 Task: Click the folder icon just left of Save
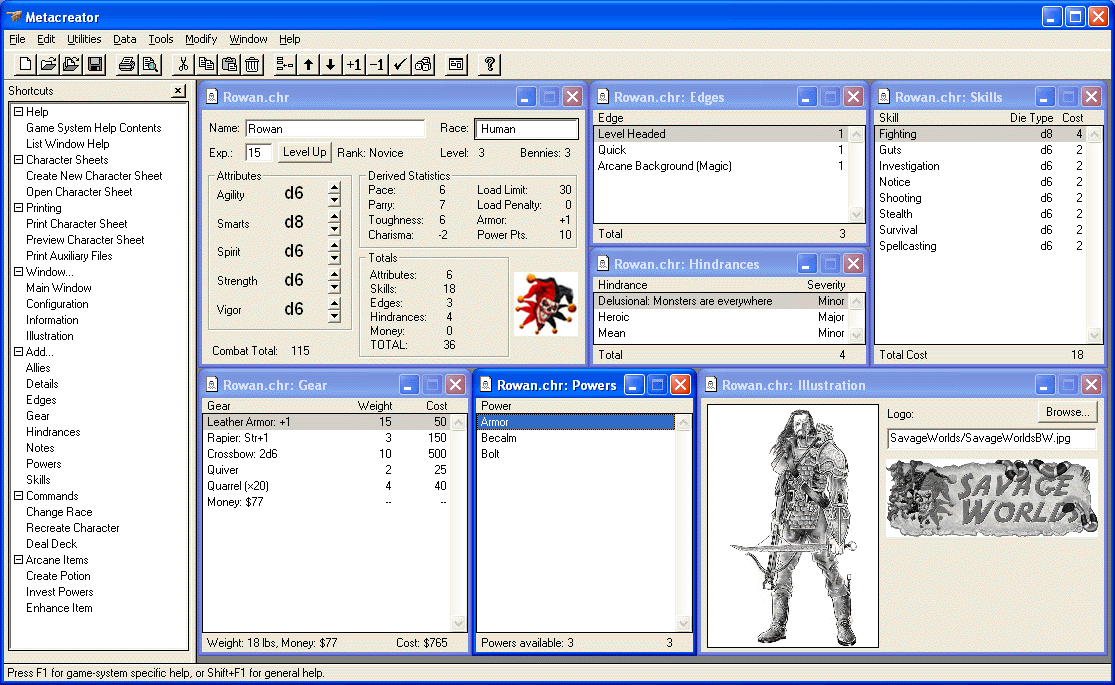(x=71, y=65)
